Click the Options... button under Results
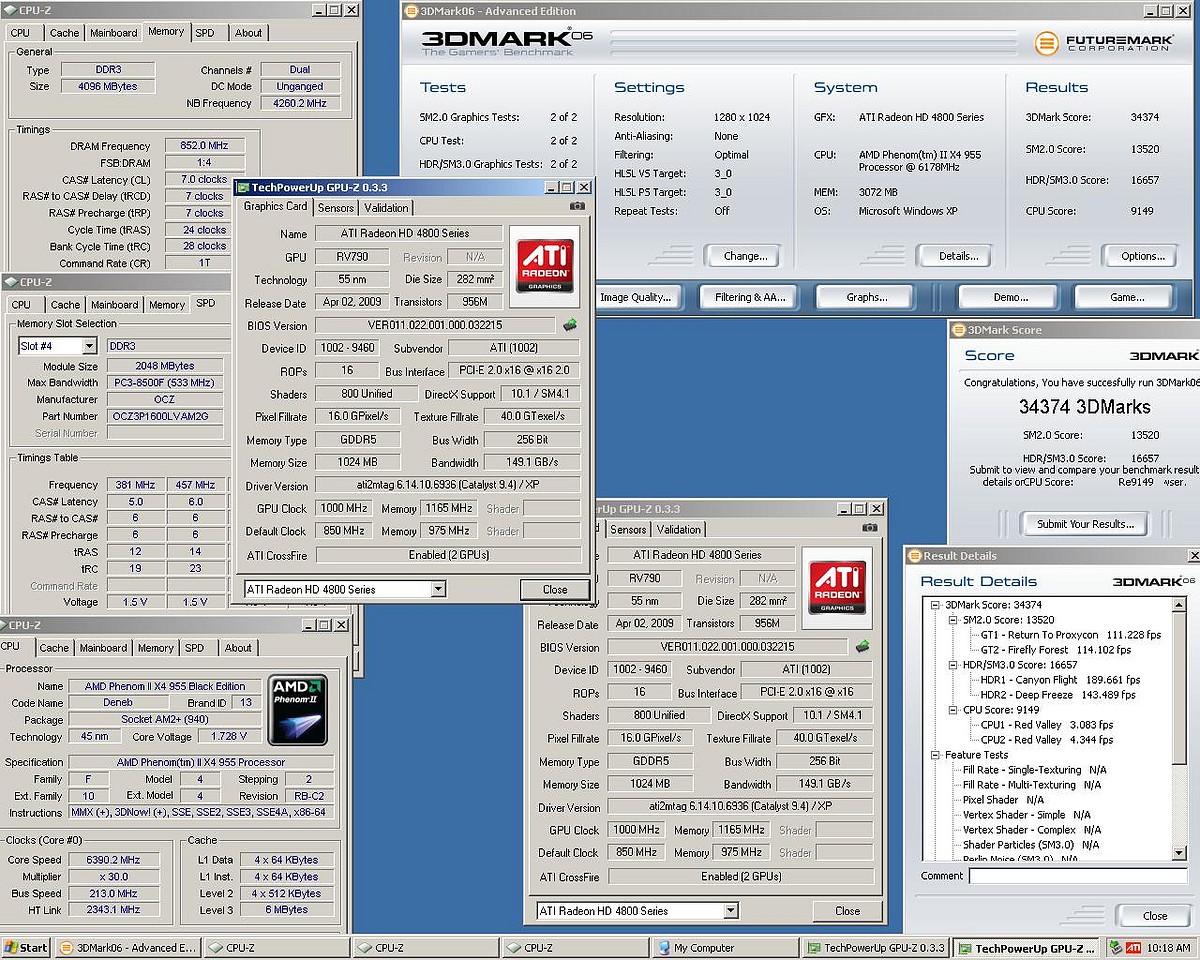 (1143, 256)
